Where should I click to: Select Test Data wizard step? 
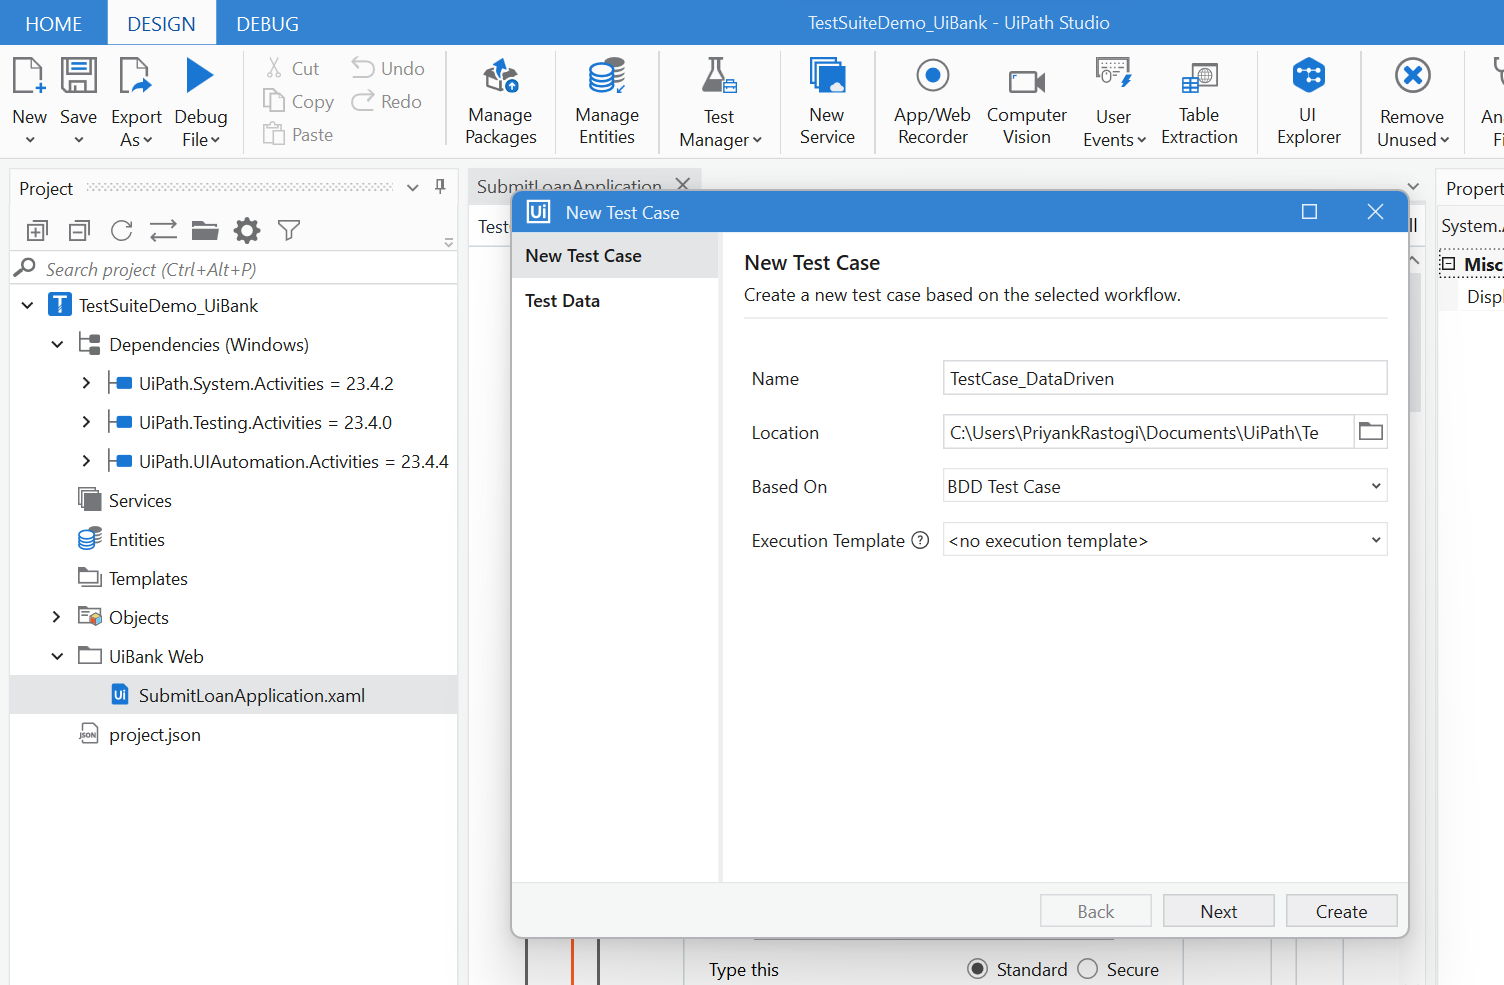tap(615, 301)
